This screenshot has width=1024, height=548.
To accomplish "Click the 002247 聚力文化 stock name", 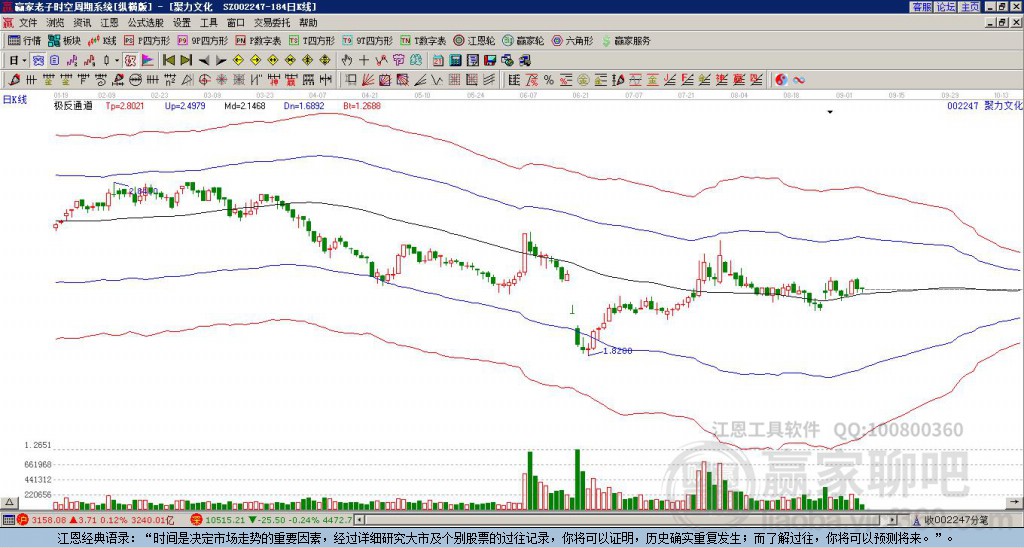I will click(x=985, y=105).
